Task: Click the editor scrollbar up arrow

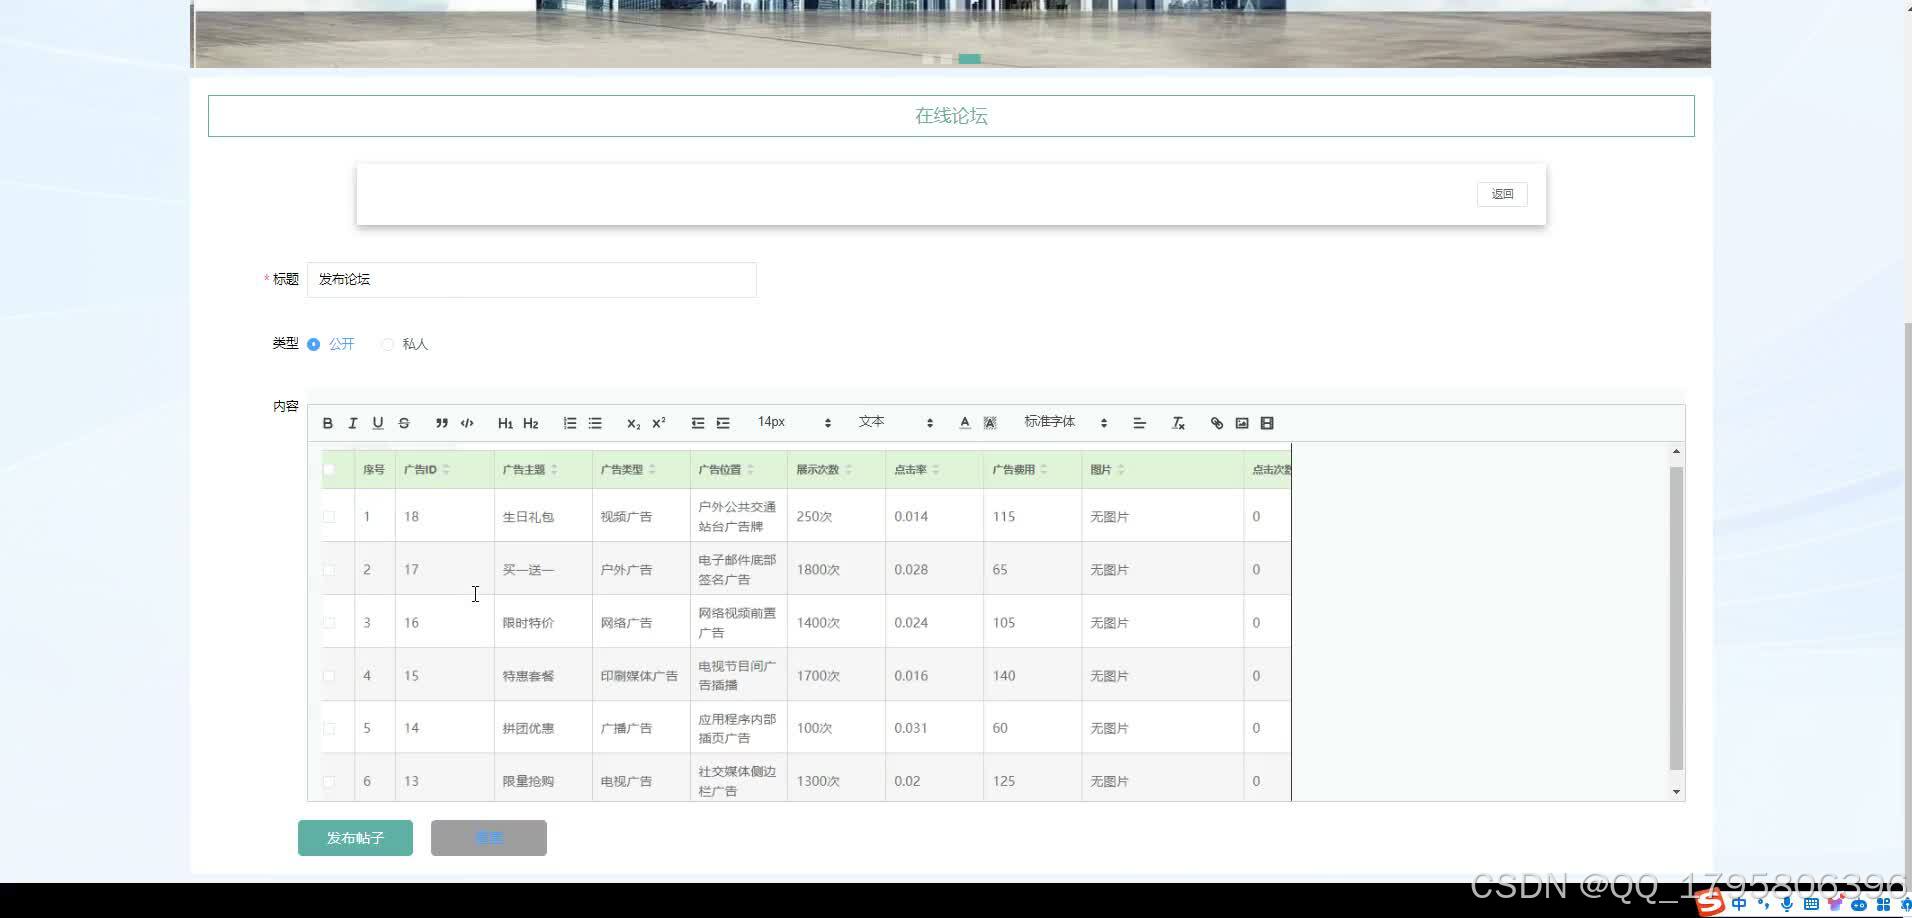Action: 1676,452
